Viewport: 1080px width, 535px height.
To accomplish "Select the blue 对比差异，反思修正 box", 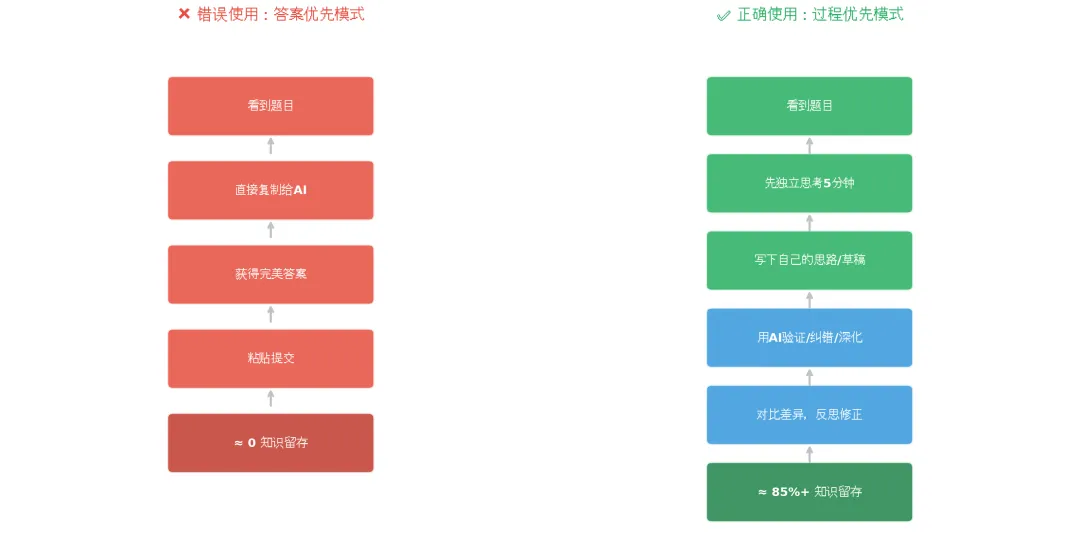I will (x=809, y=415).
